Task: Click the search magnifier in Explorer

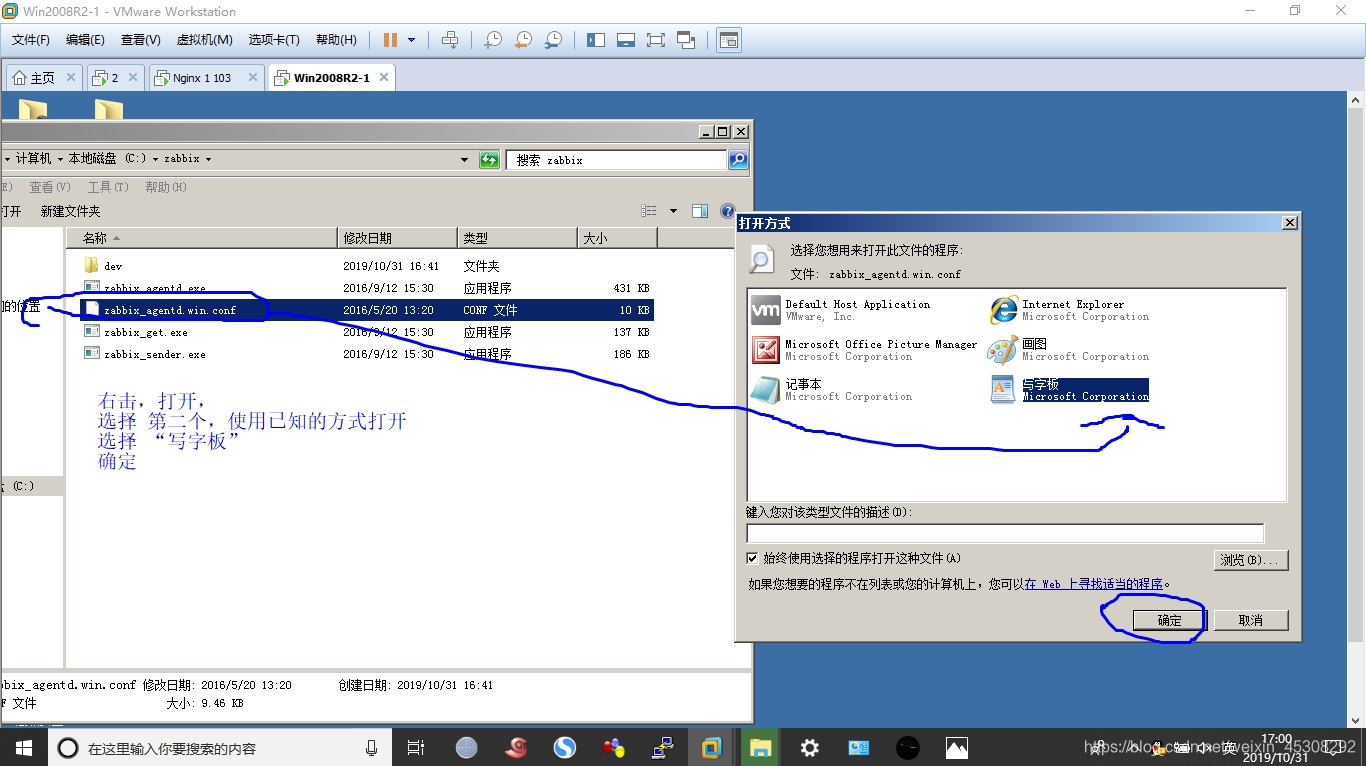Action: 737,159
